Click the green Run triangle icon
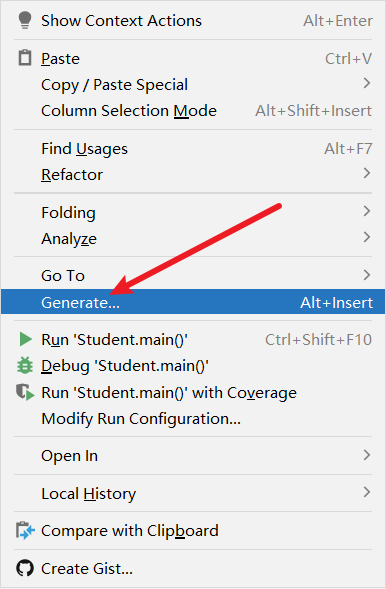Viewport: 386px width, 589px height. pos(25,339)
